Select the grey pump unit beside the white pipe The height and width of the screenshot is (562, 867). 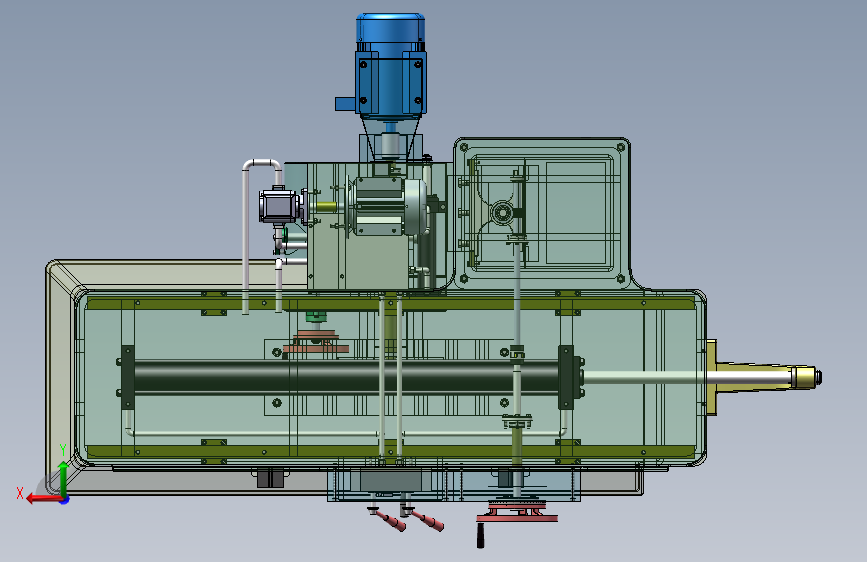point(279,206)
